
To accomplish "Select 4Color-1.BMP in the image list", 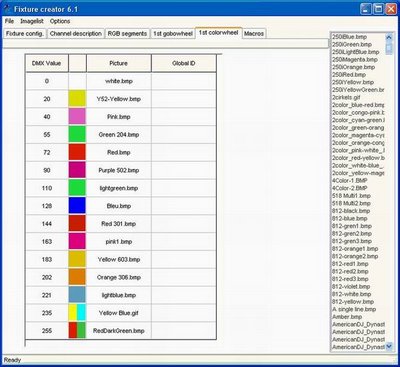I will [x=349, y=180].
